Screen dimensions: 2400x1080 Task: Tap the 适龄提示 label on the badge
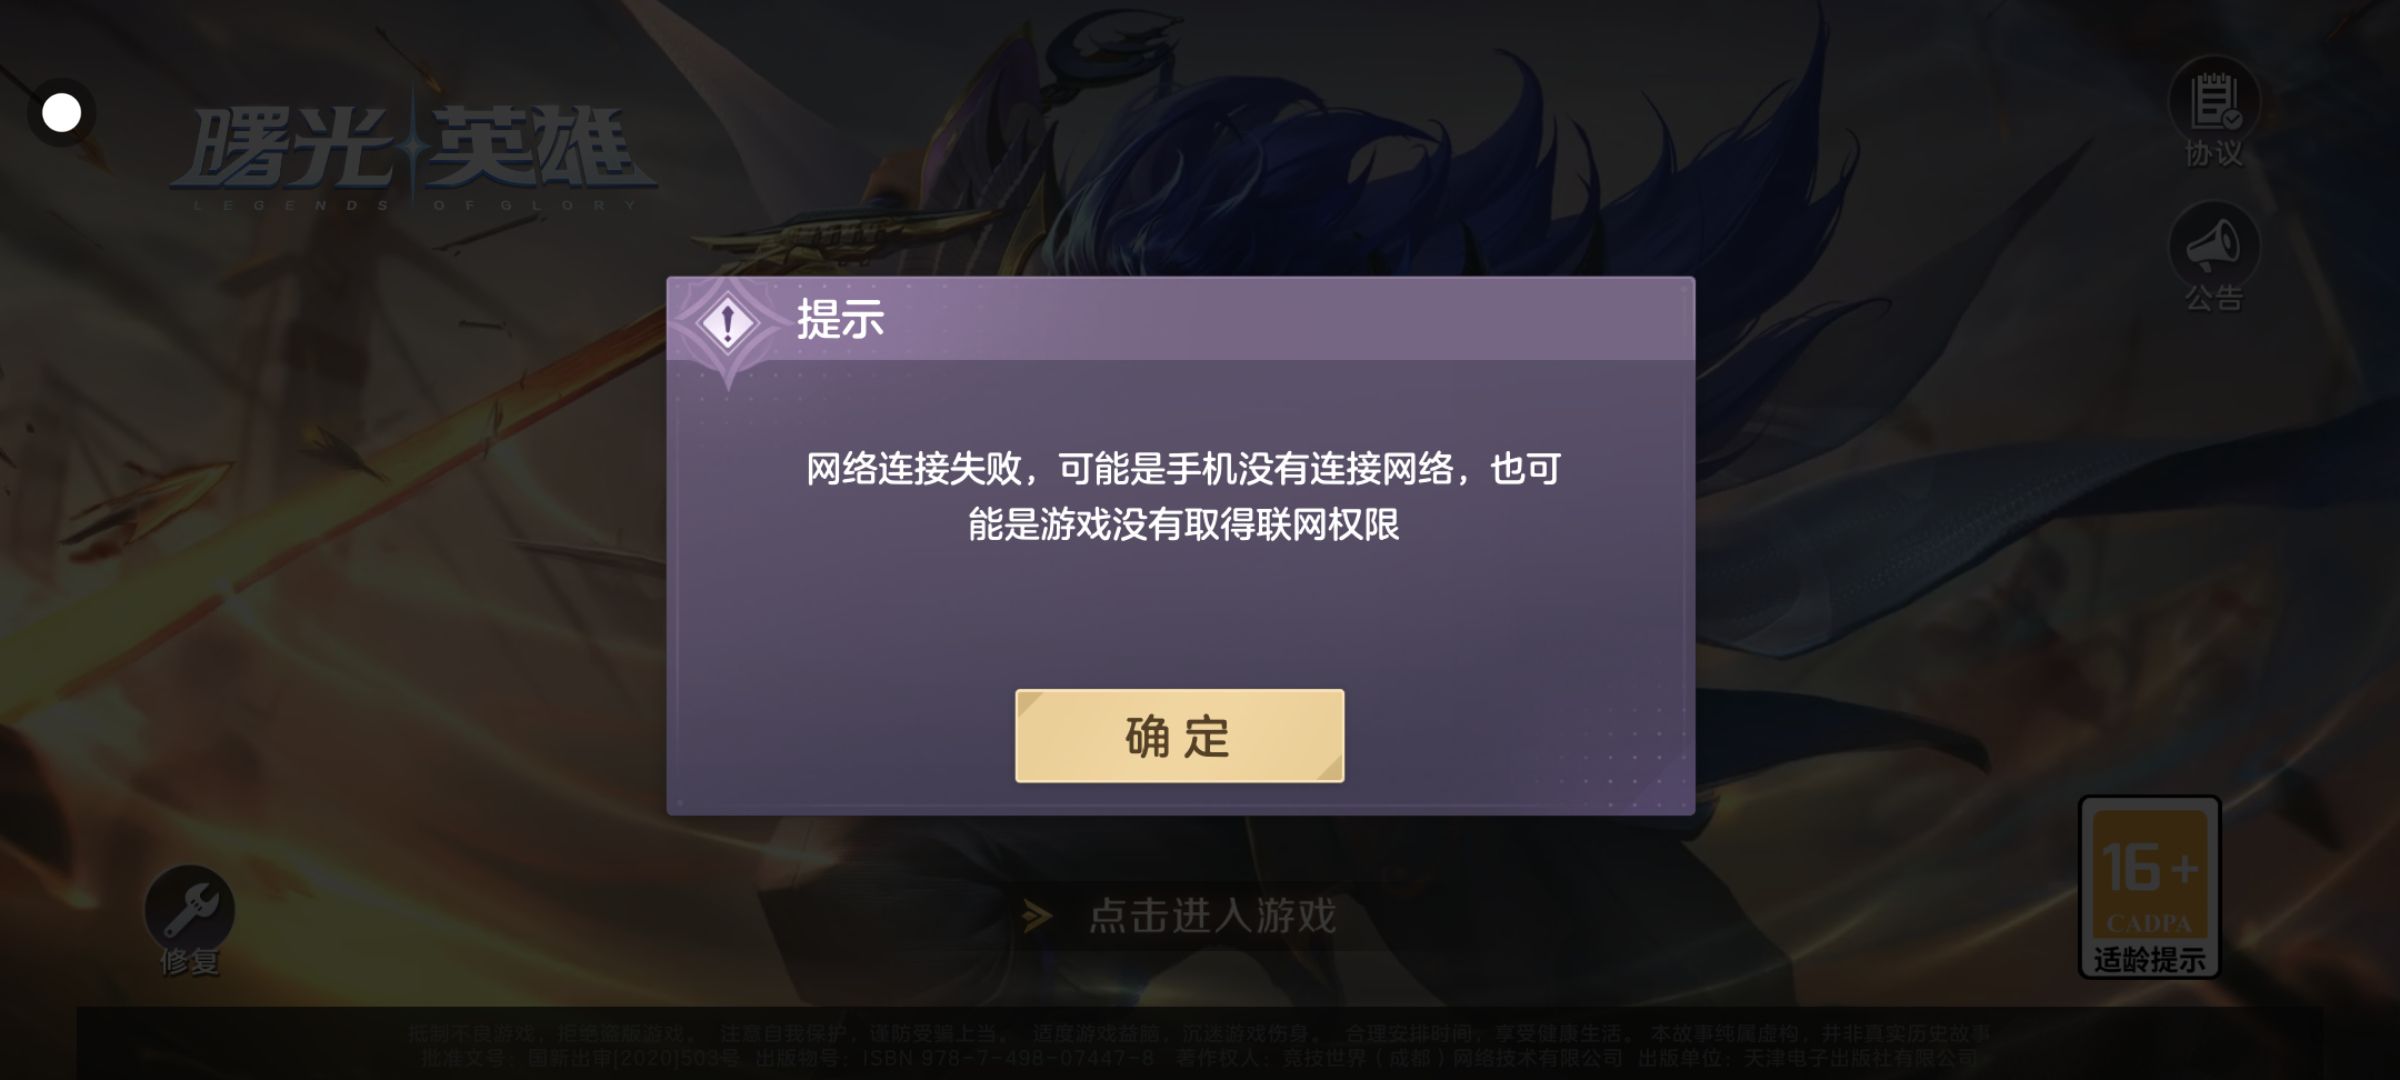(2150, 959)
